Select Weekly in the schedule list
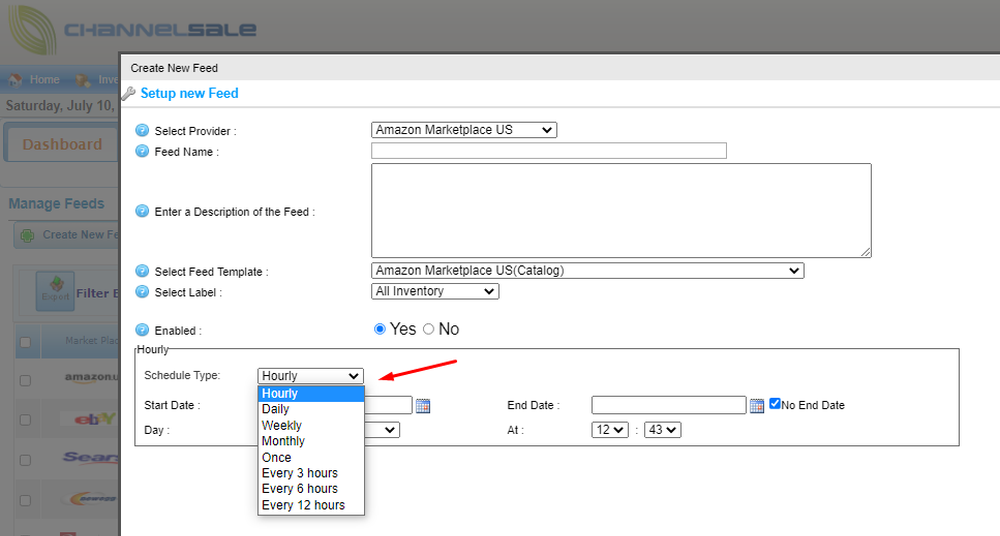 click(282, 425)
